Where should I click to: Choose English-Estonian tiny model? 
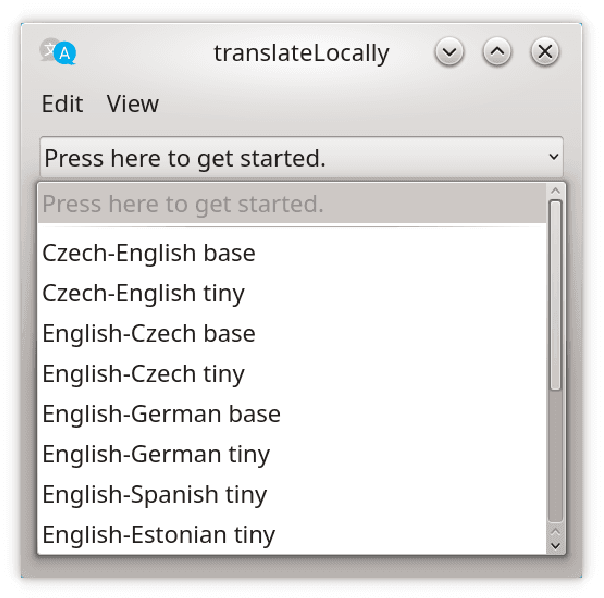click(x=158, y=535)
